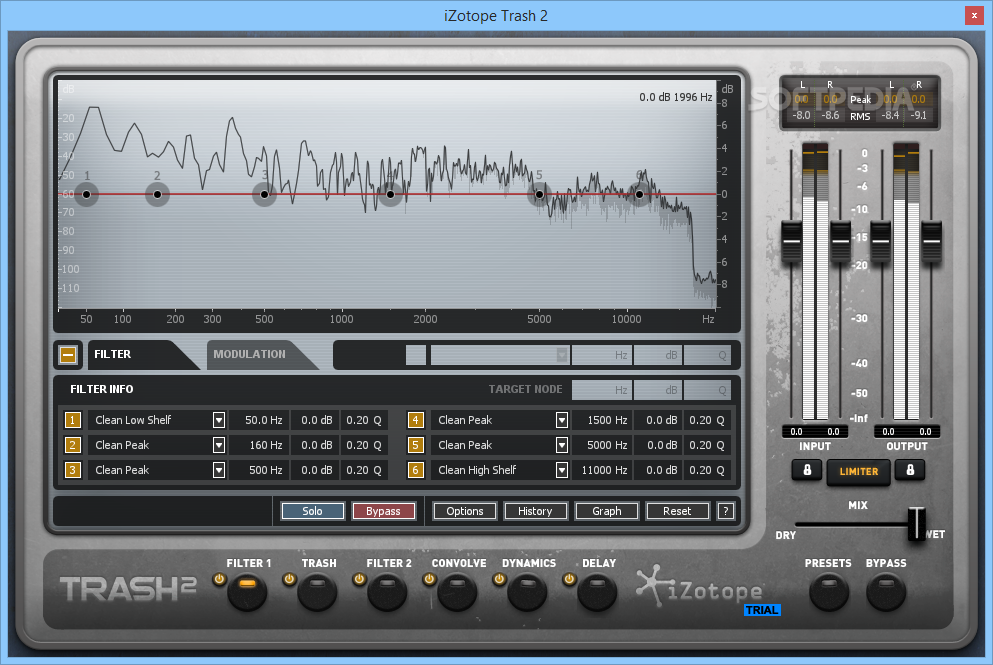
Task: Click the Graph button
Action: pos(607,511)
